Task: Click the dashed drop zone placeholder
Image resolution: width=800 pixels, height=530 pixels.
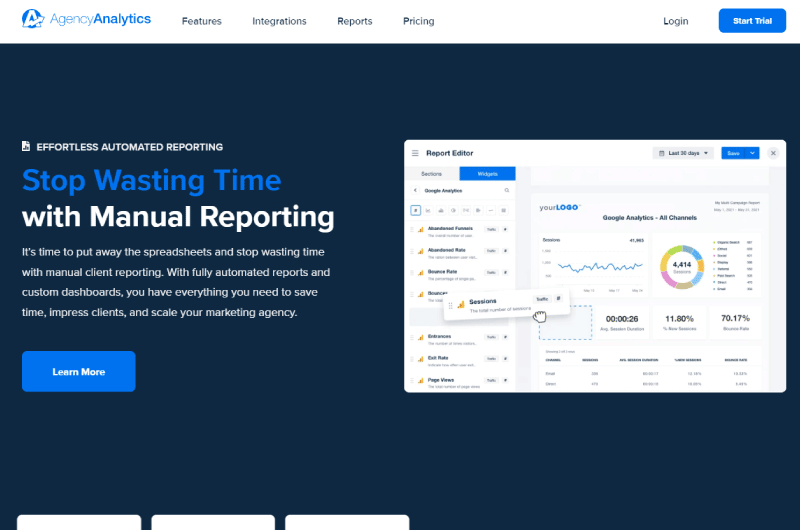Action: pyautogui.click(x=565, y=322)
